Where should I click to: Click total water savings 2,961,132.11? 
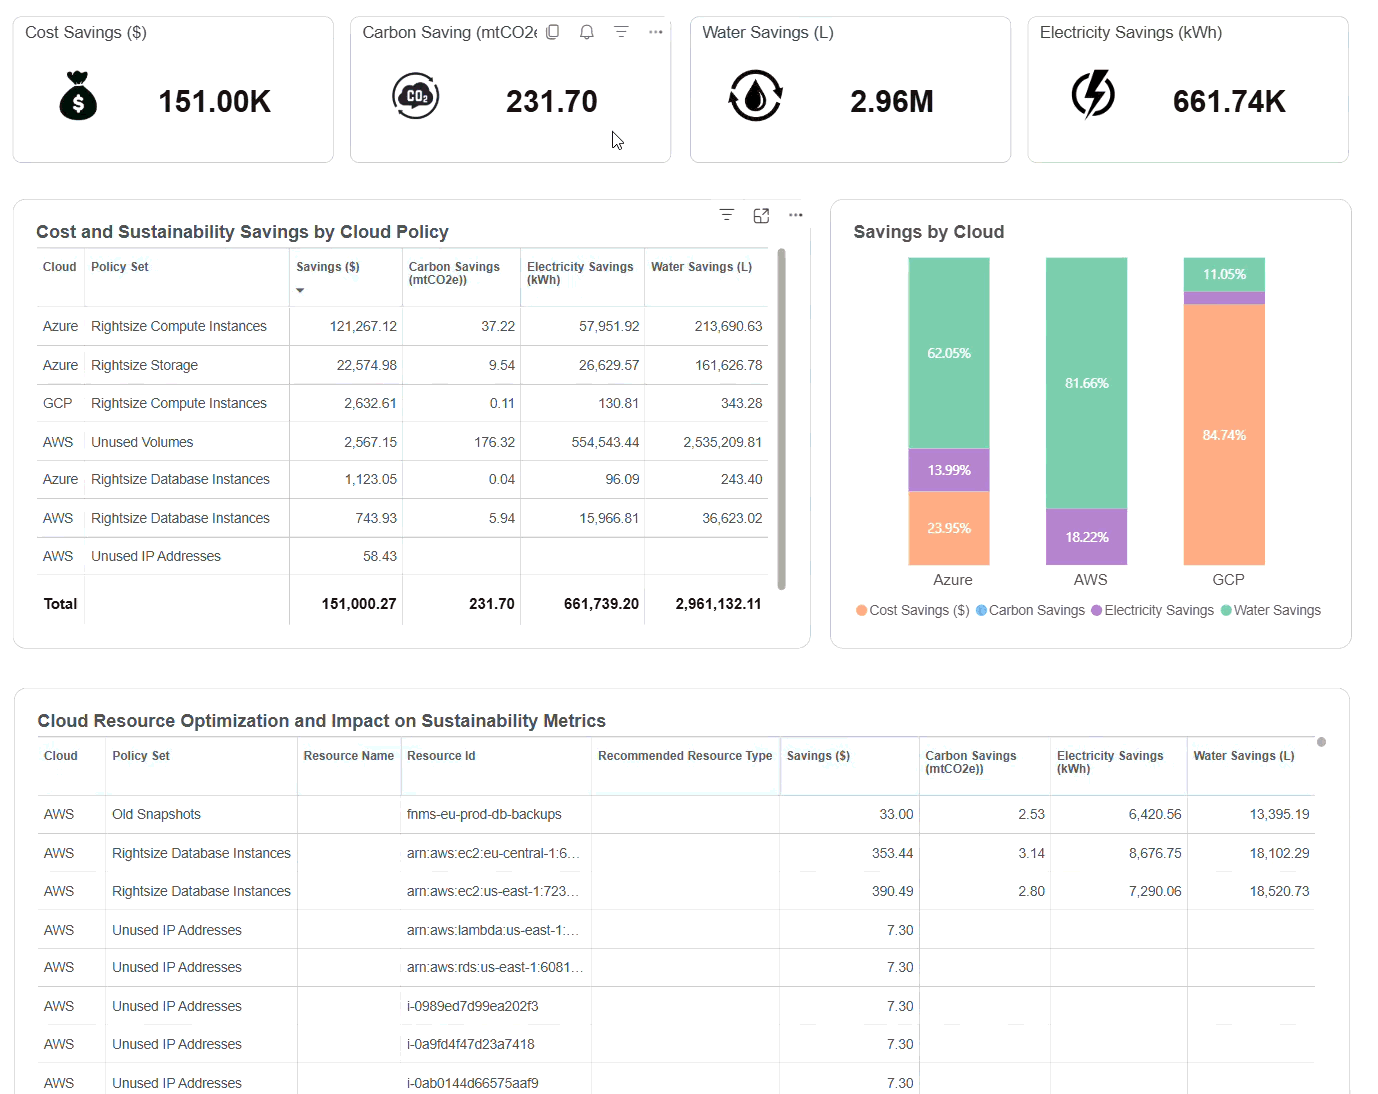click(718, 604)
